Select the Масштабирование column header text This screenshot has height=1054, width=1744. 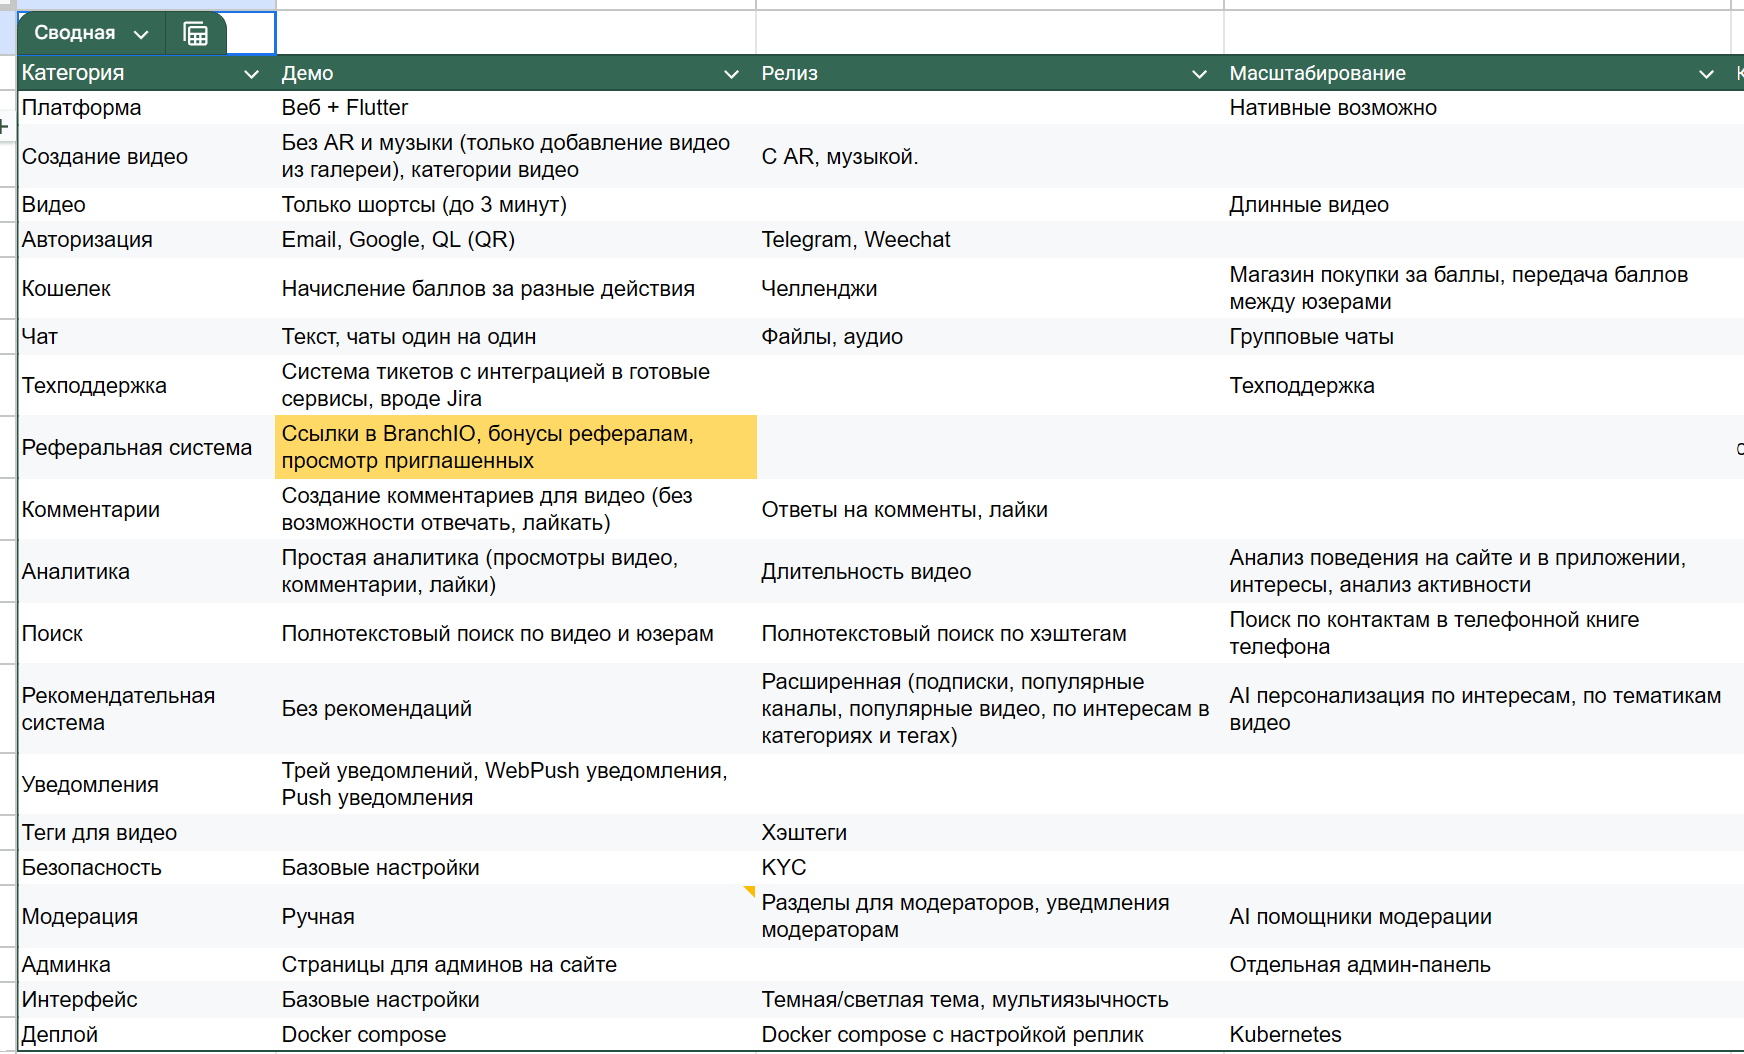tap(1317, 73)
